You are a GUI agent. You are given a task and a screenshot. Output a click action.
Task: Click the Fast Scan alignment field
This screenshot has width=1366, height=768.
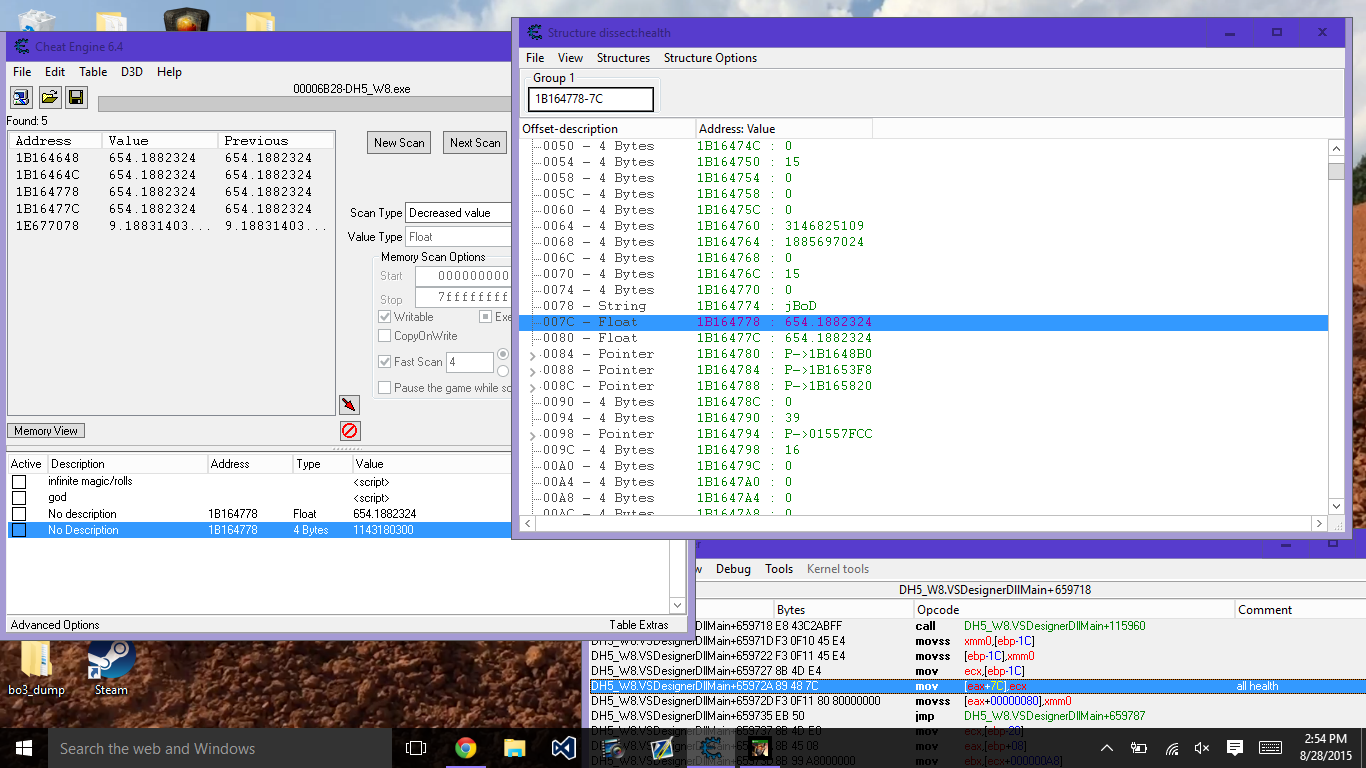point(470,362)
